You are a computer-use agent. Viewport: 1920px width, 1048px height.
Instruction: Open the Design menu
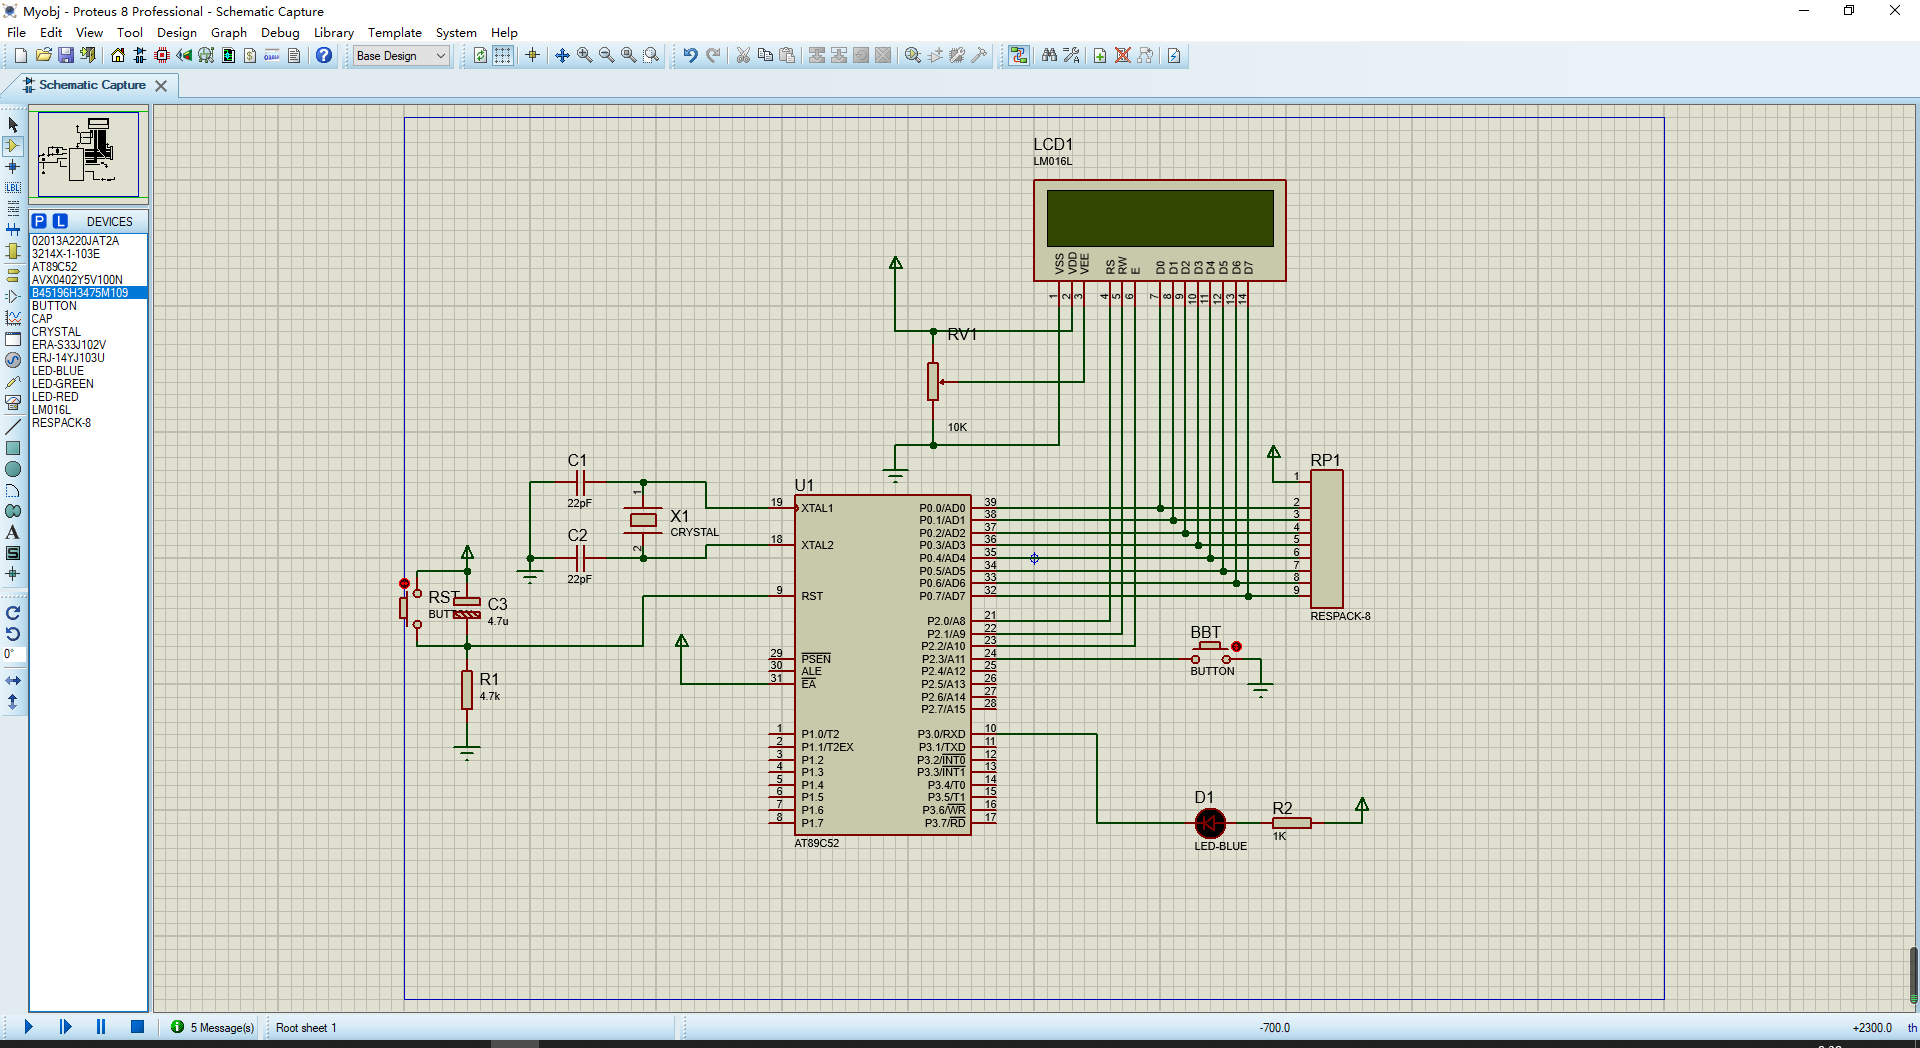[x=177, y=33]
